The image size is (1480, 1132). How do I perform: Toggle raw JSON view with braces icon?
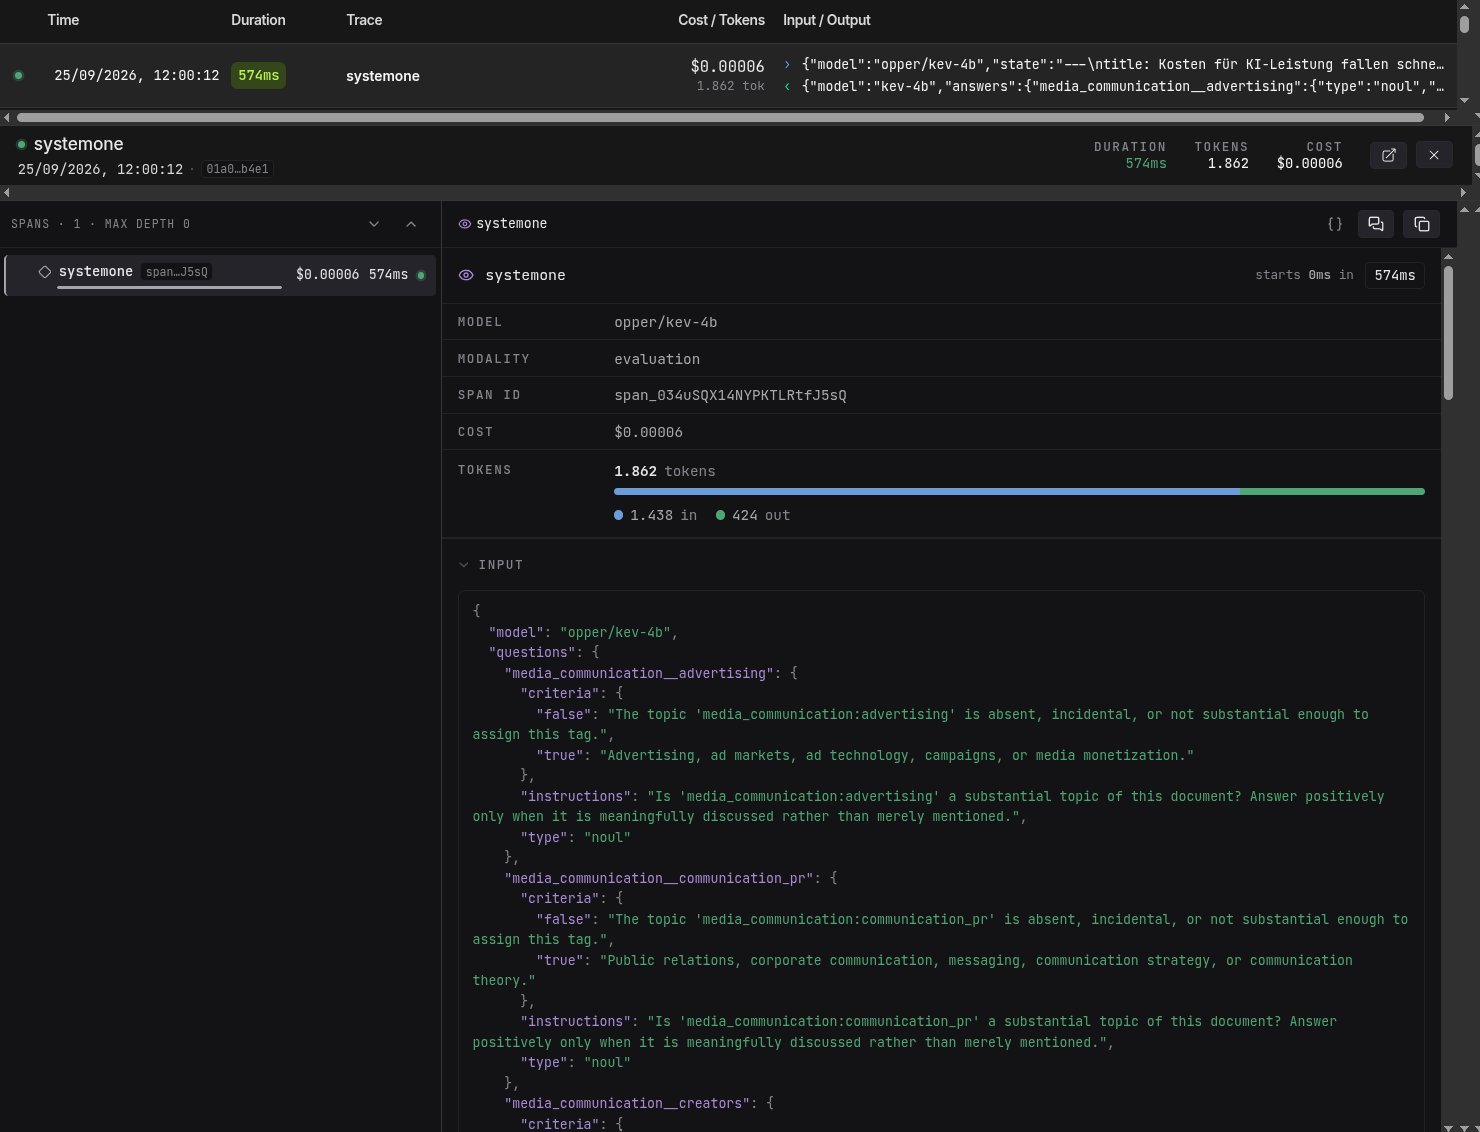point(1335,224)
